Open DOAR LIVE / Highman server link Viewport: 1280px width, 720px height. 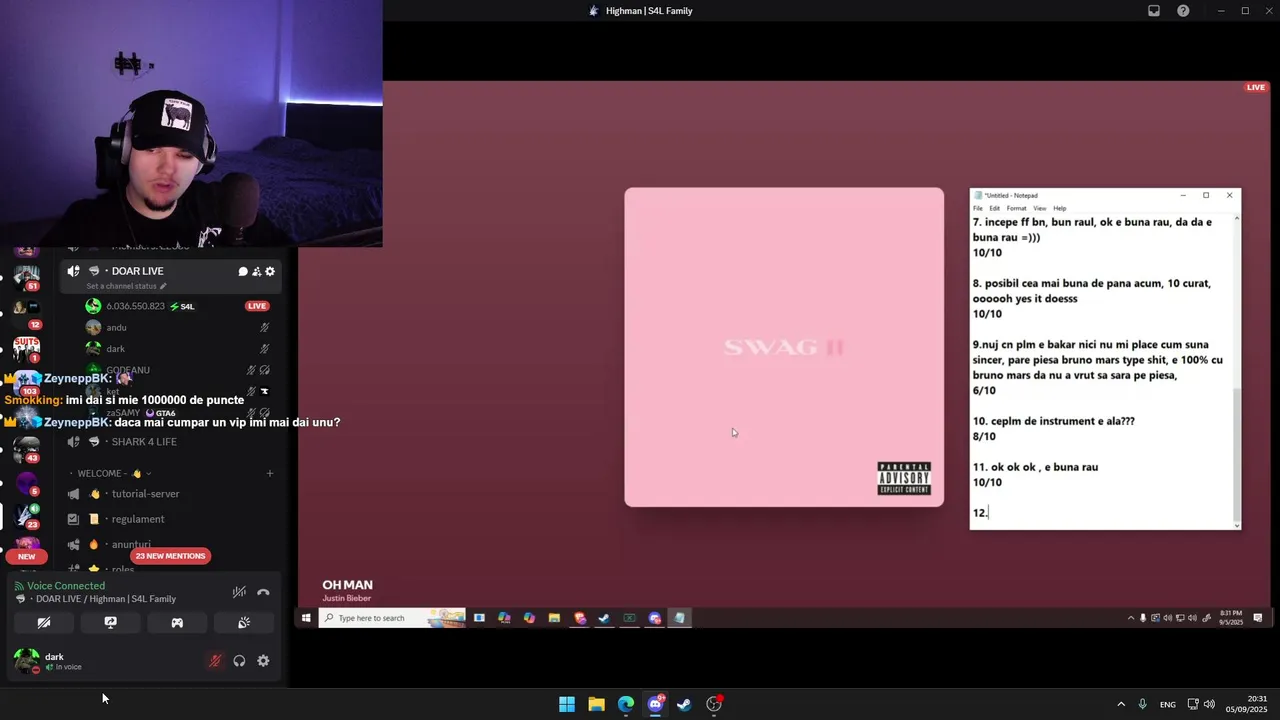pyautogui.click(x=106, y=599)
